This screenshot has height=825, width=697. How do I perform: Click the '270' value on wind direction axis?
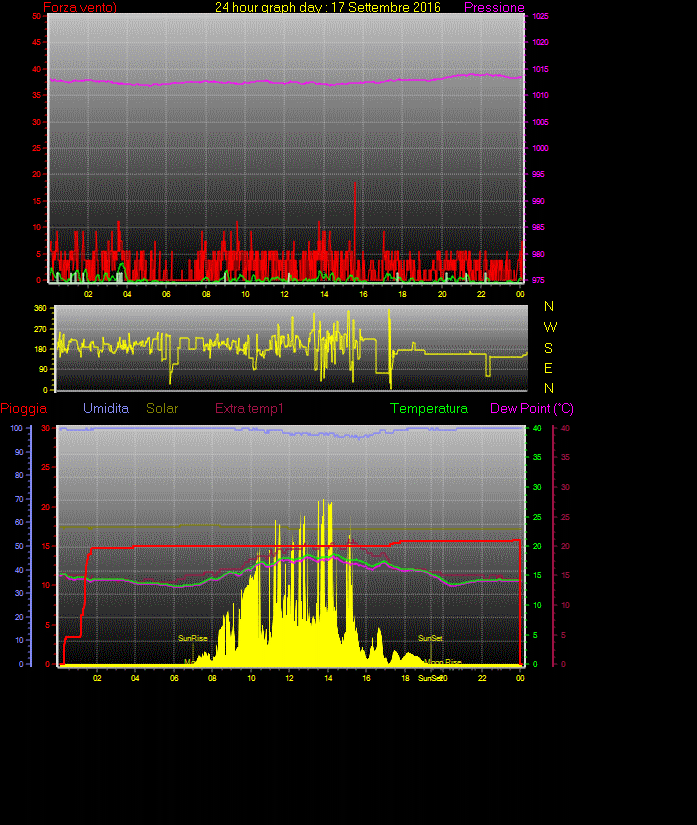point(40,329)
